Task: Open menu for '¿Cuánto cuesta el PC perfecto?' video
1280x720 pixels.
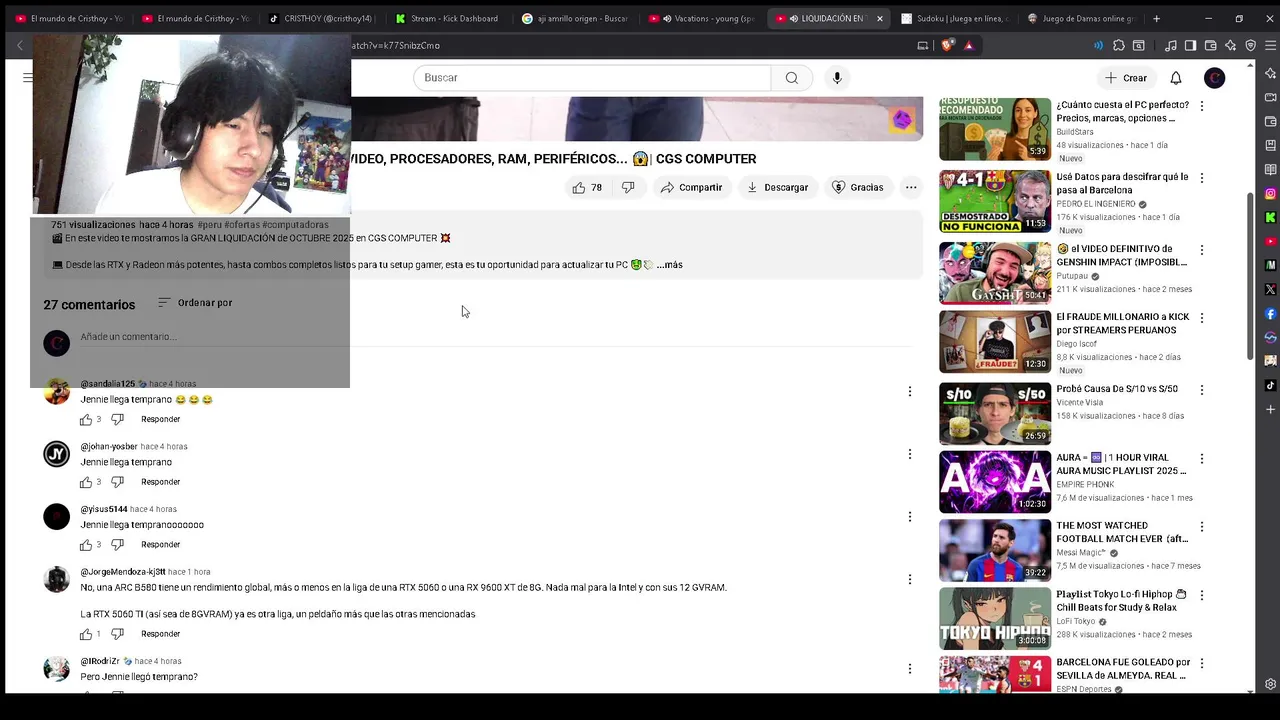Action: 1201,106
